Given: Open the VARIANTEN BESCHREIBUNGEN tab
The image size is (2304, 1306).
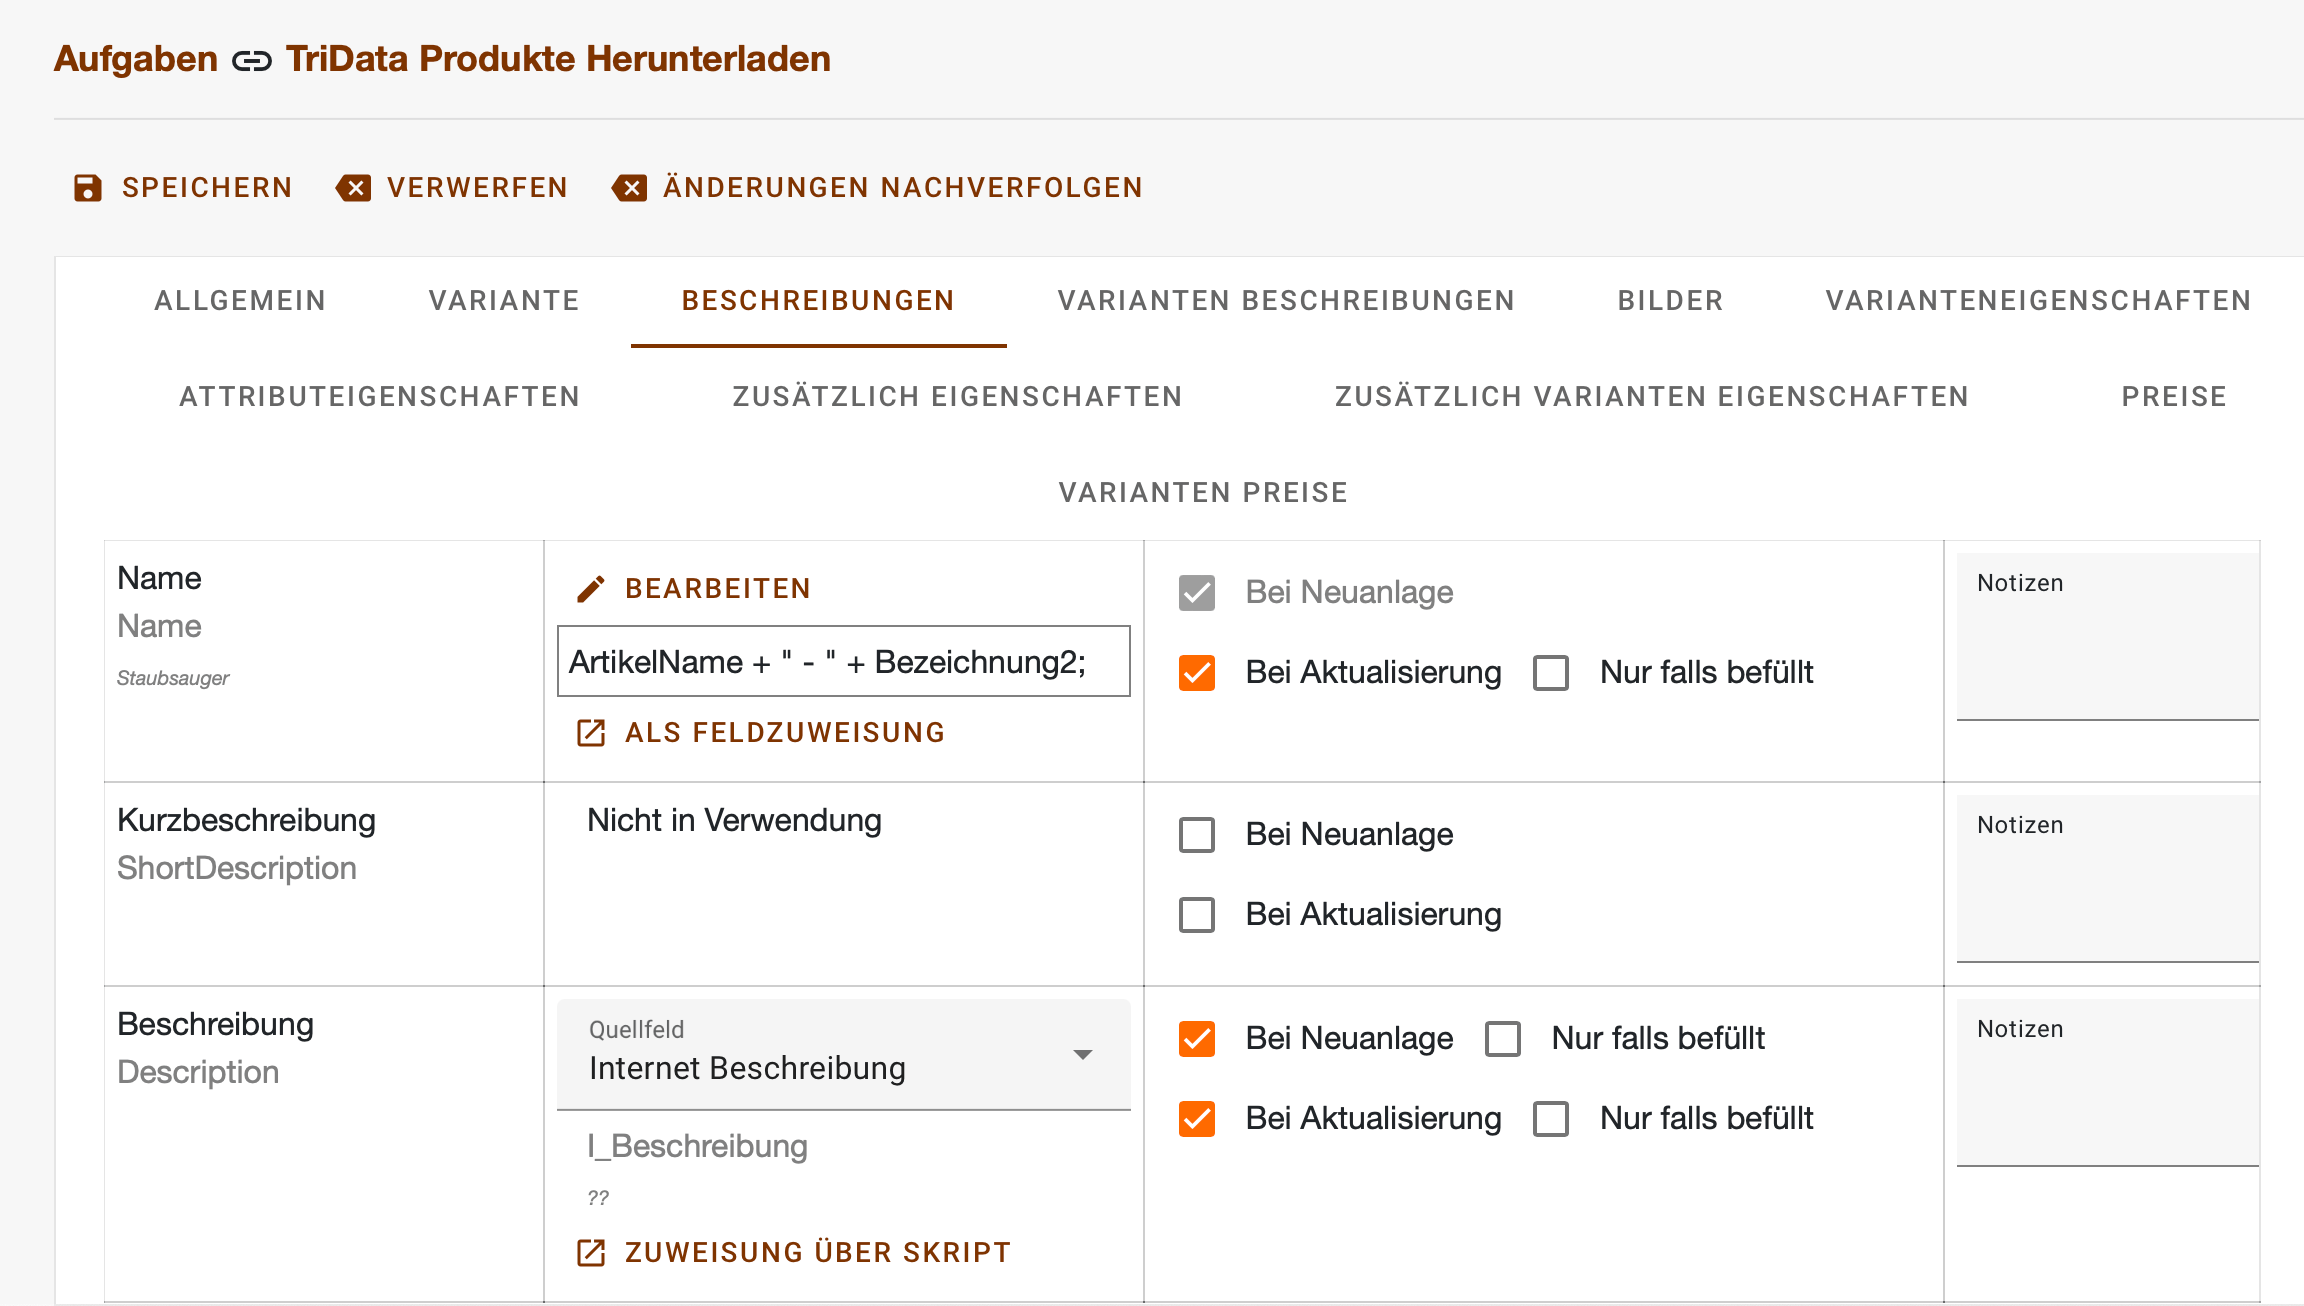Looking at the screenshot, I should pyautogui.click(x=1286, y=301).
